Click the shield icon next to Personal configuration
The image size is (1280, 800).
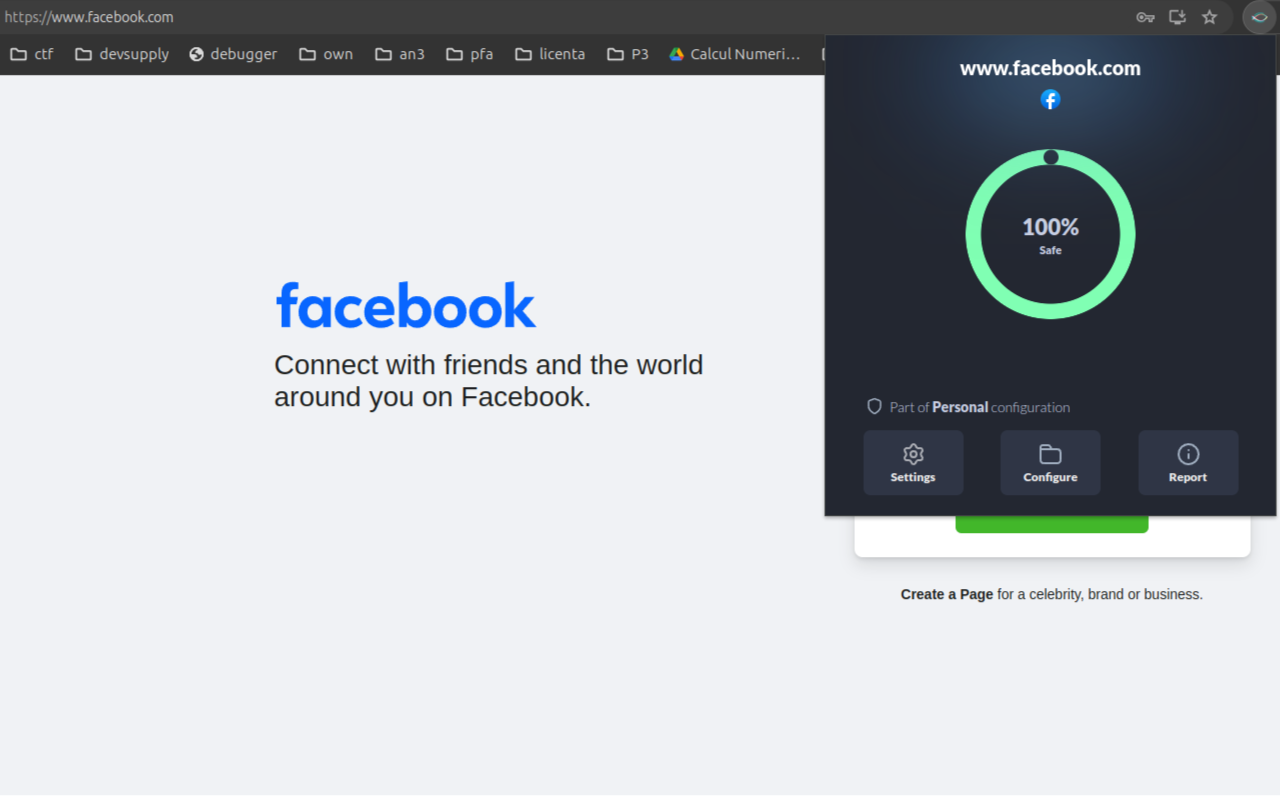click(x=875, y=406)
